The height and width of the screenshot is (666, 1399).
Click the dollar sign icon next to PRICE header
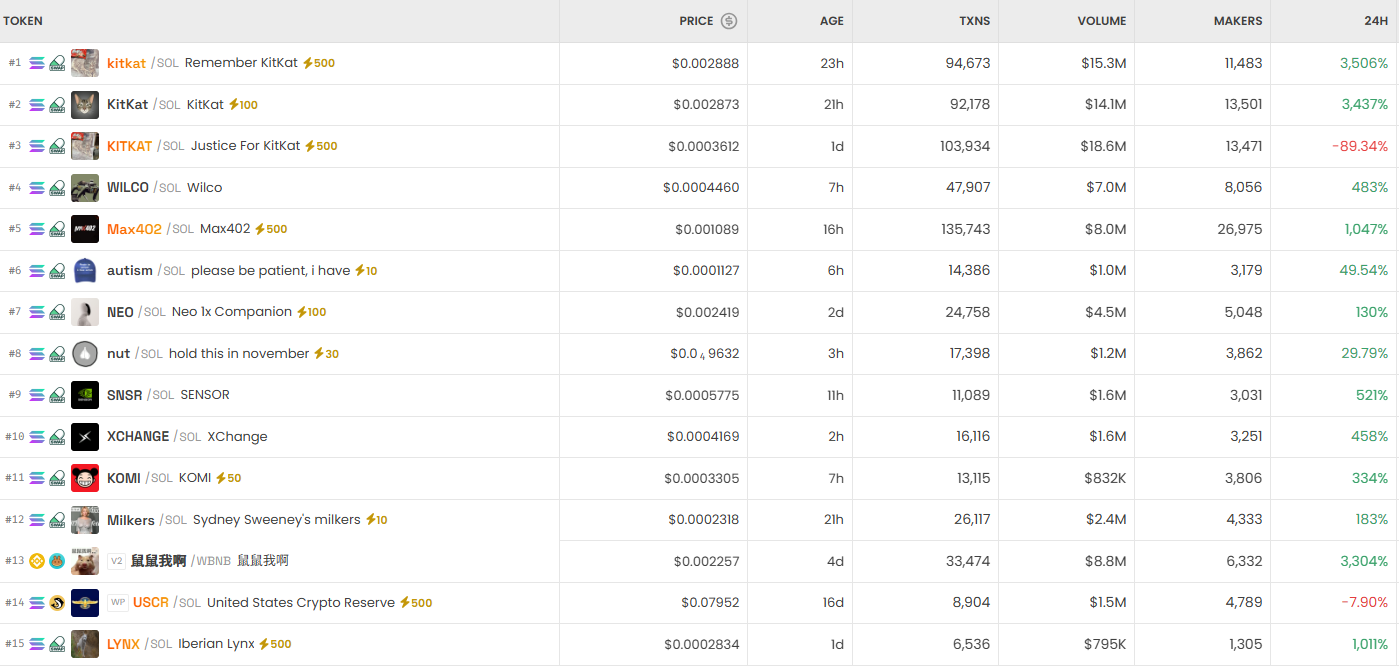click(x=730, y=20)
